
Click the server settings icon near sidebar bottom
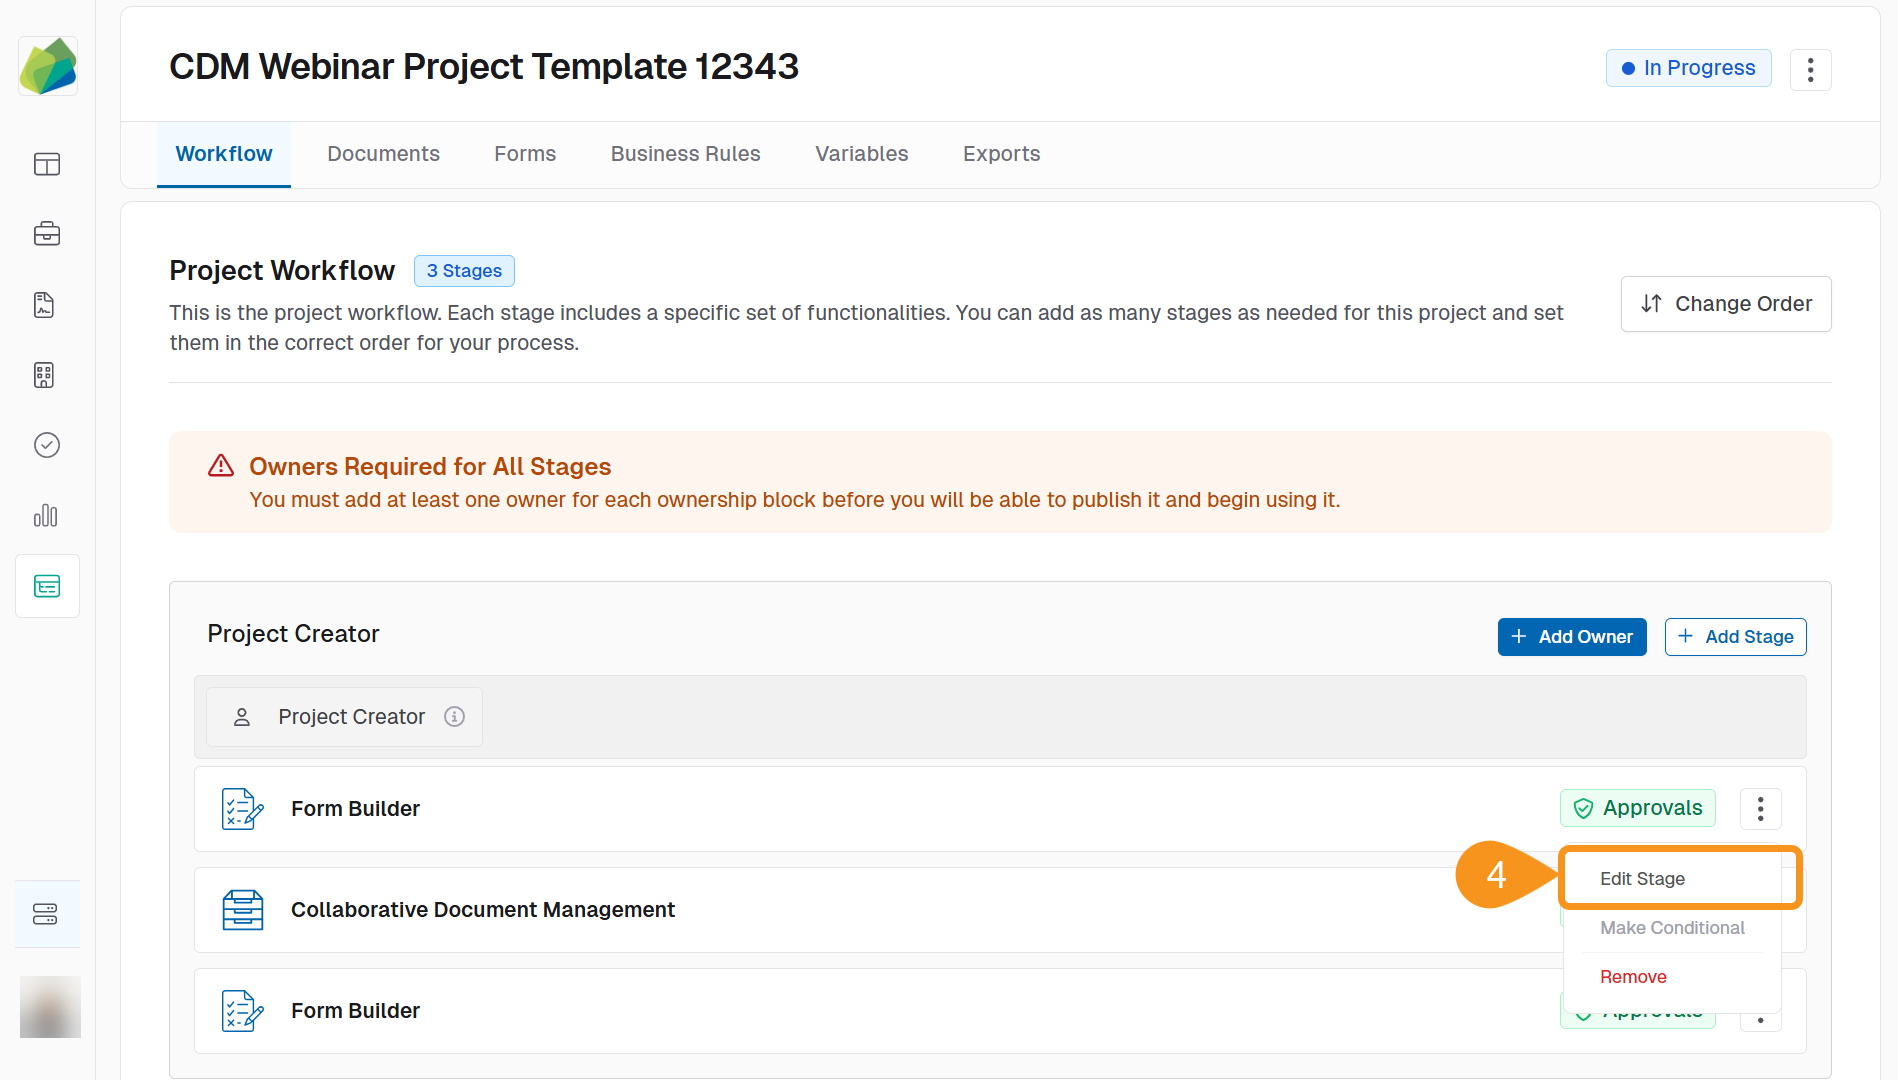[x=47, y=913]
